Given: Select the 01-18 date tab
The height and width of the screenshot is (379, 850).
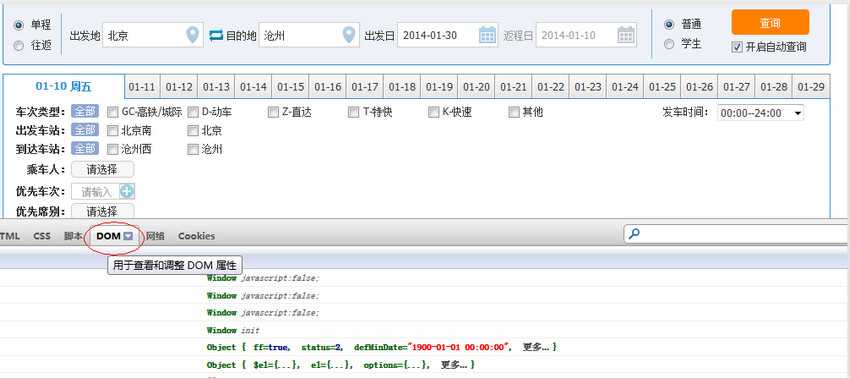Looking at the screenshot, I should [402, 87].
